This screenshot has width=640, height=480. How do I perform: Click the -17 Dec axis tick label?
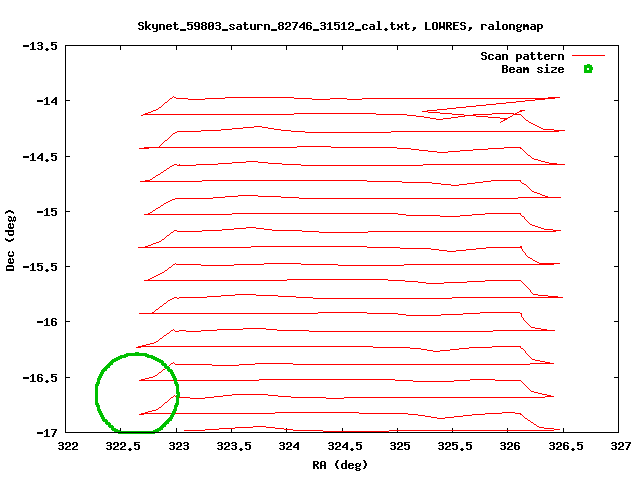coord(47,433)
